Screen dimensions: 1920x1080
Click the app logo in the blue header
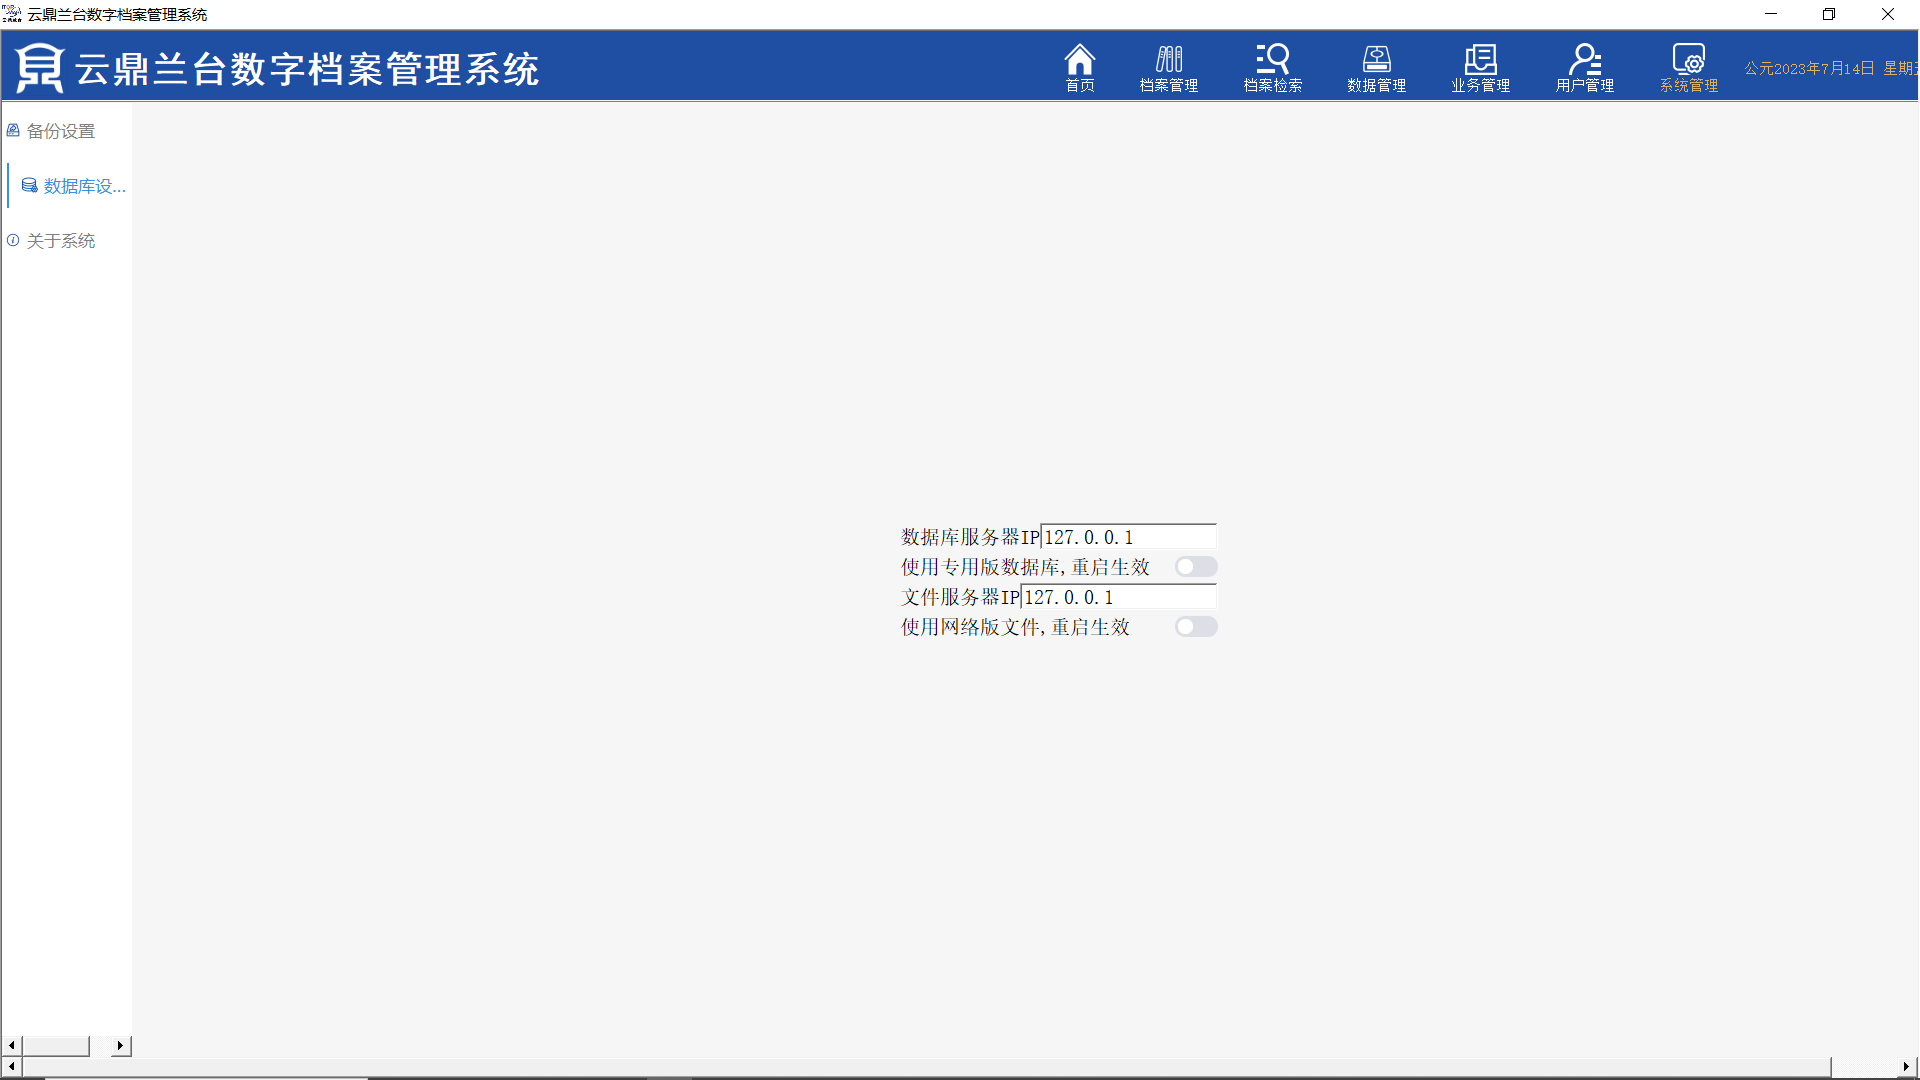click(39, 68)
